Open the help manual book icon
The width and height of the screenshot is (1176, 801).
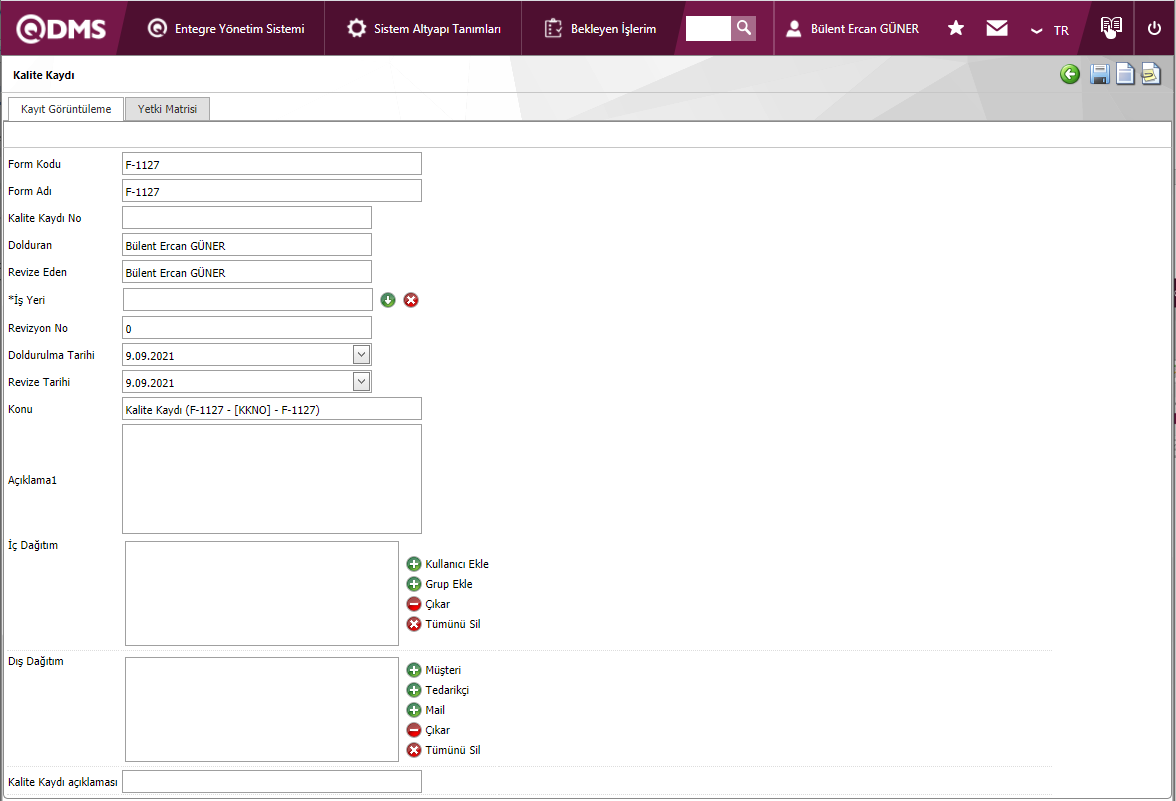pyautogui.click(x=1111, y=28)
